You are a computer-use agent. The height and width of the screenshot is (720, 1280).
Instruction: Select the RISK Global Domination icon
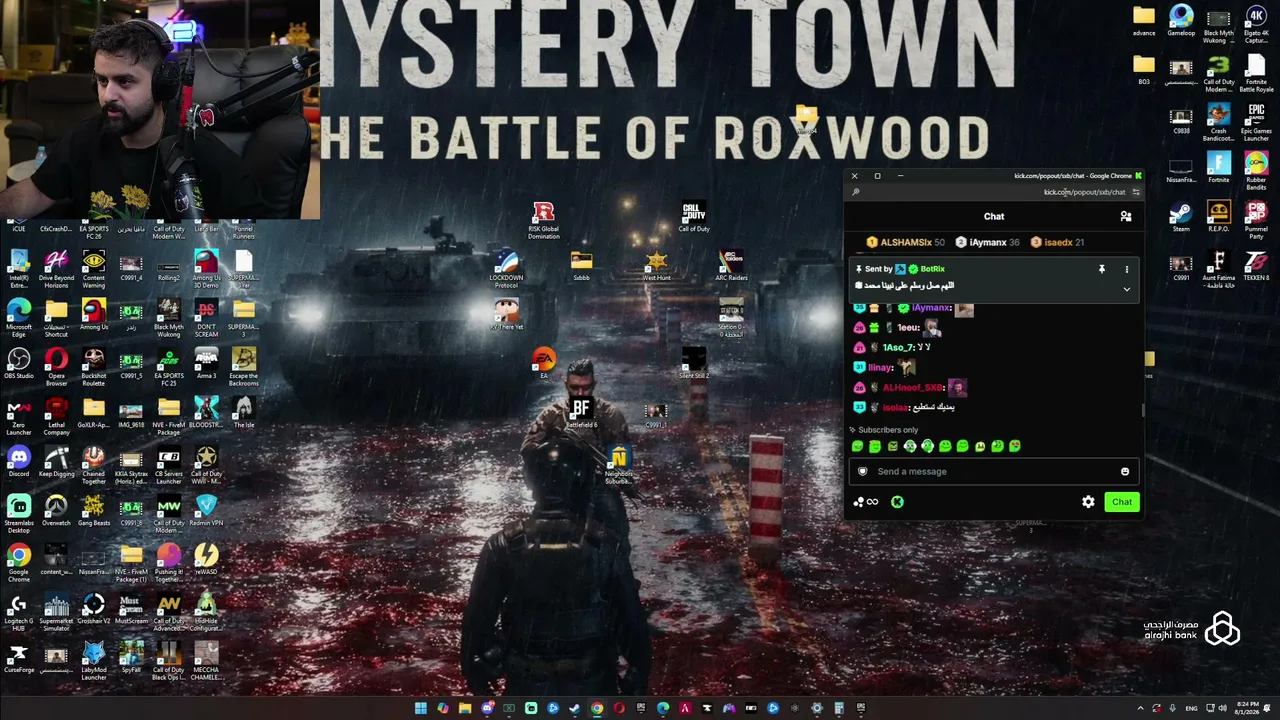click(x=543, y=220)
